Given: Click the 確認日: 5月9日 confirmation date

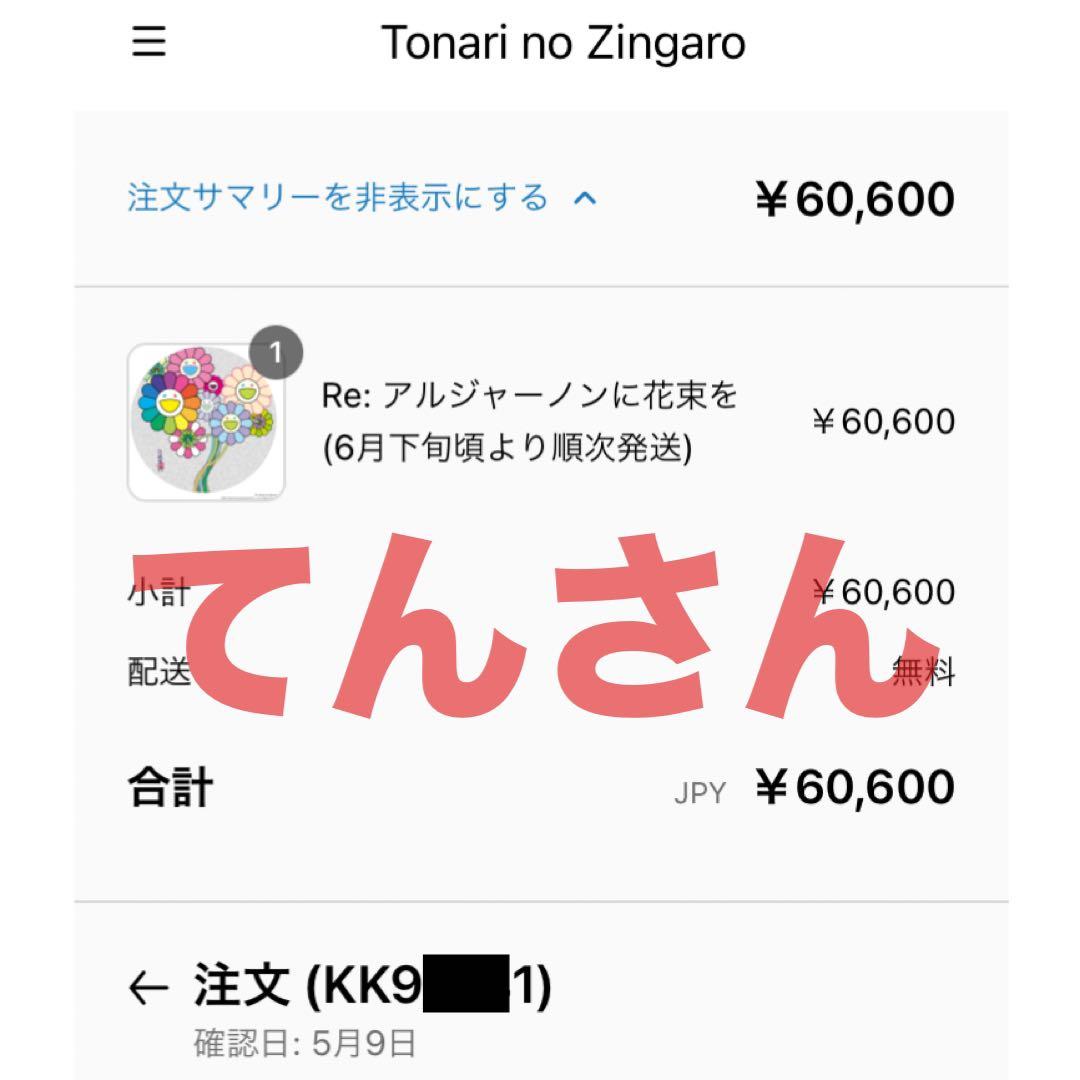Looking at the screenshot, I should point(304,1045).
